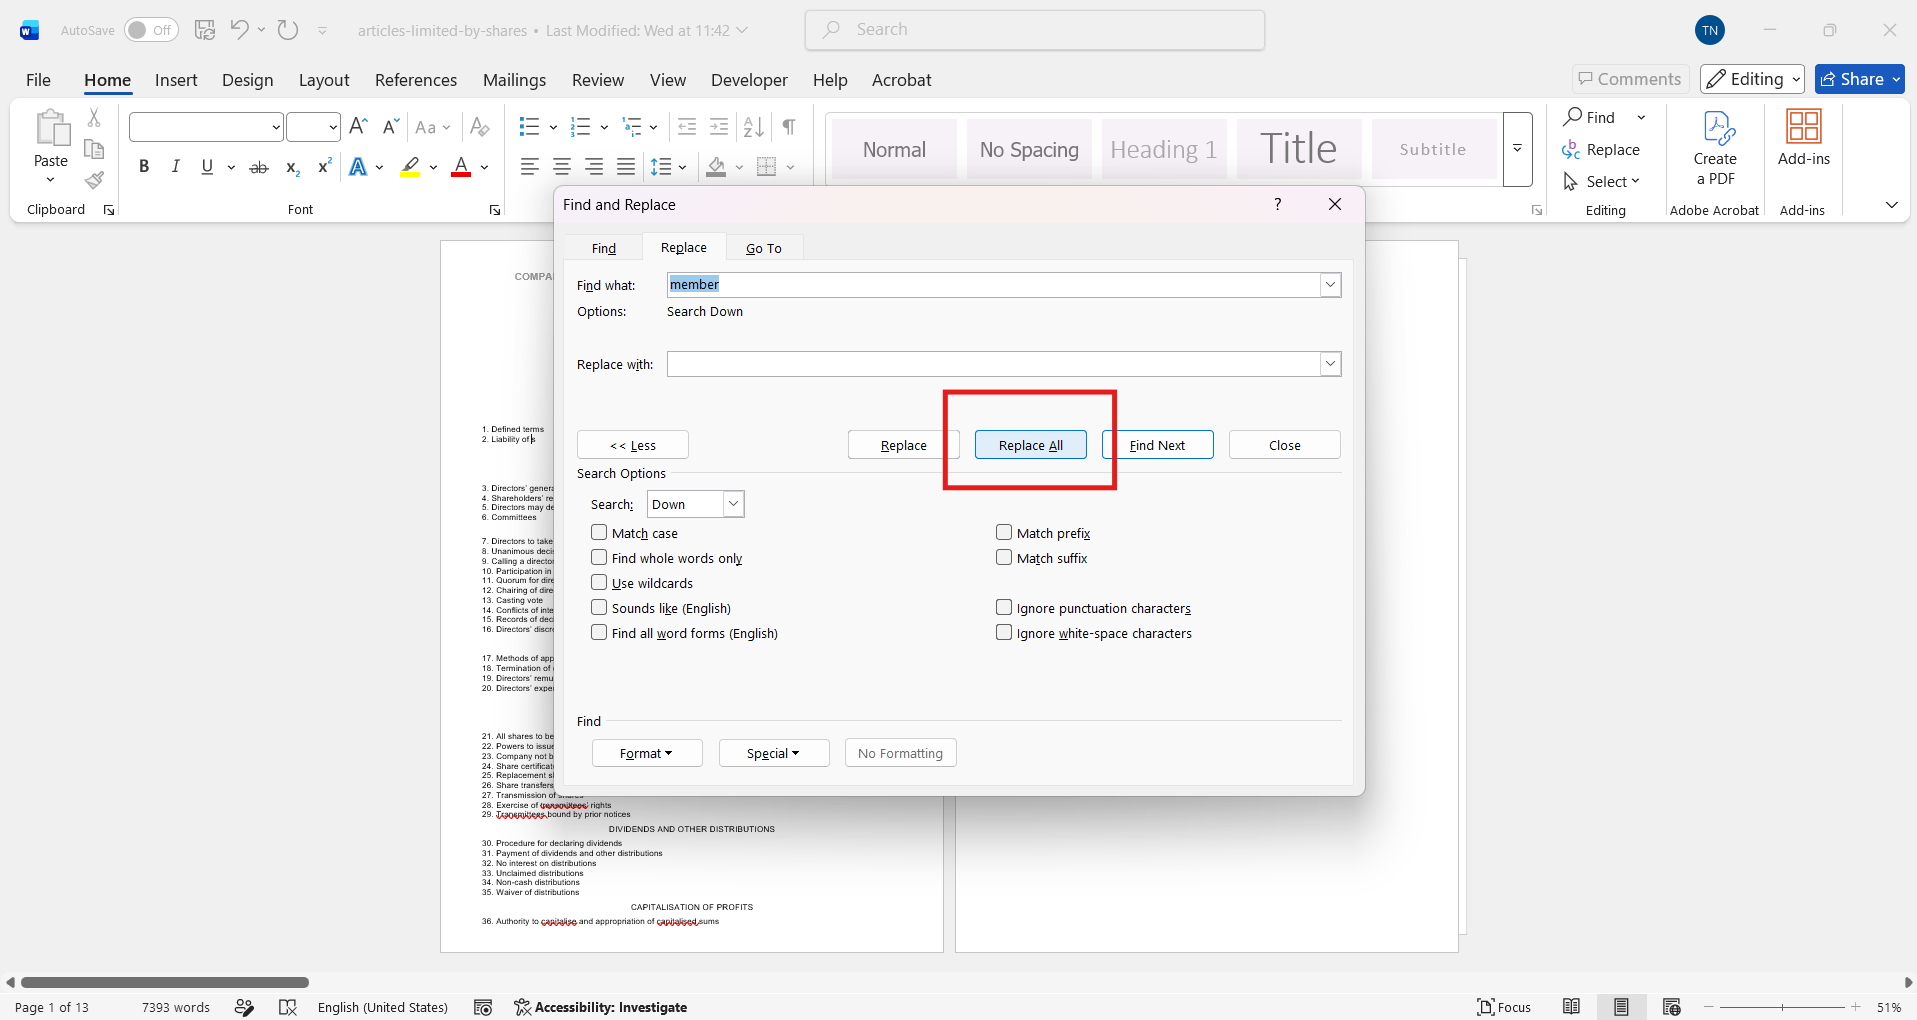Check Ignore white-space characters
1917x1020 pixels.
(x=1004, y=633)
